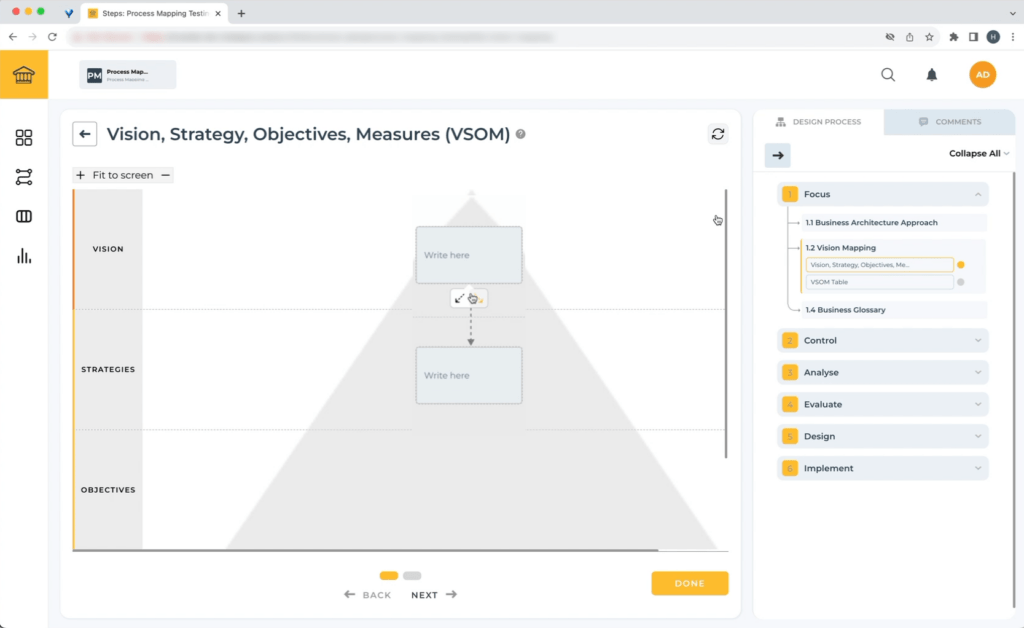Open the bar chart analytics icon
Image resolution: width=1024 pixels, height=628 pixels.
coord(24,257)
